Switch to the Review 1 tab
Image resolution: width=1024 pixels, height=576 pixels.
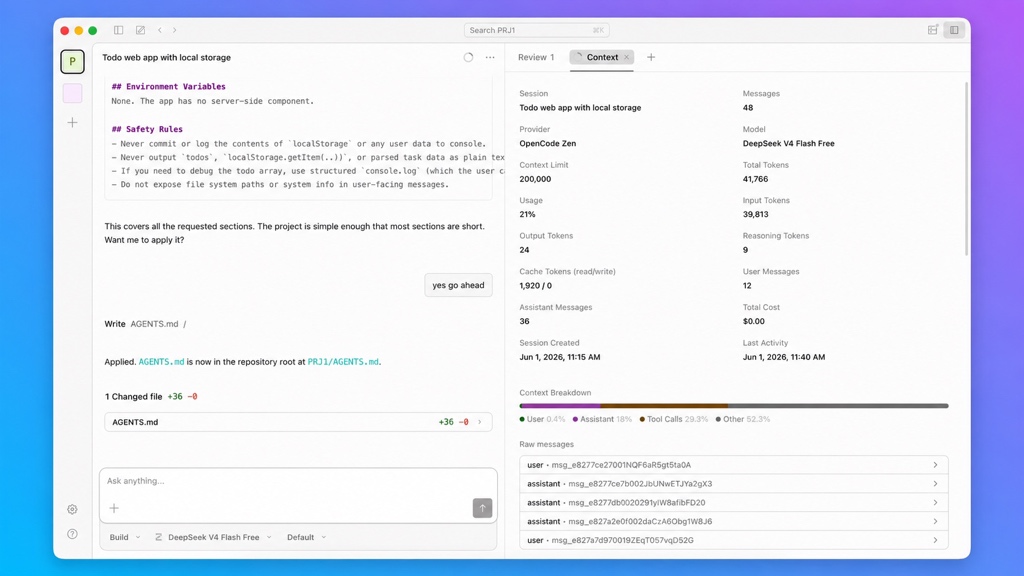(x=536, y=57)
